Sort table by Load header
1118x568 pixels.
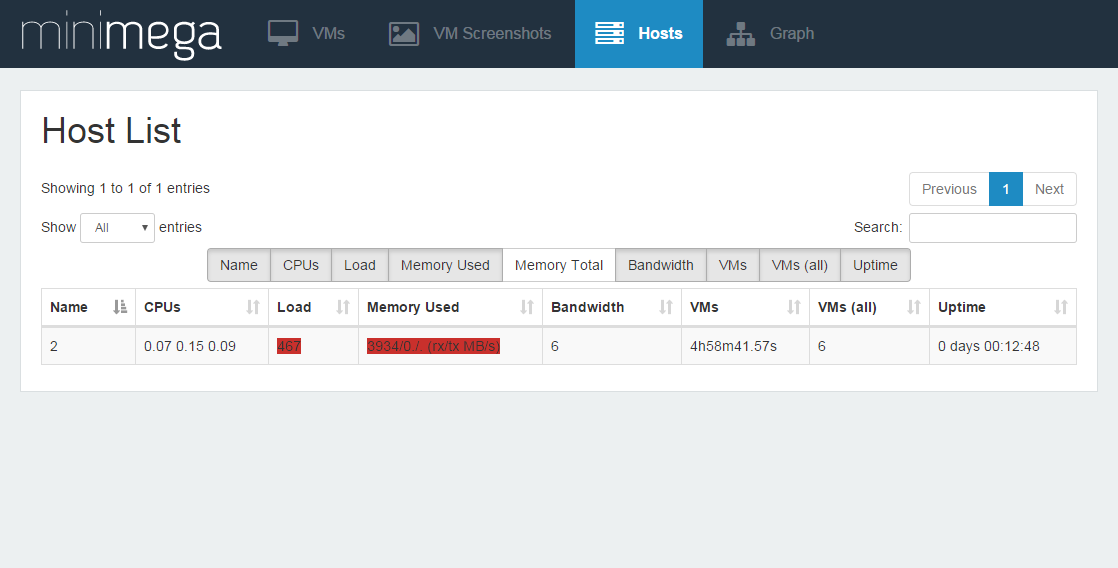[x=294, y=307]
